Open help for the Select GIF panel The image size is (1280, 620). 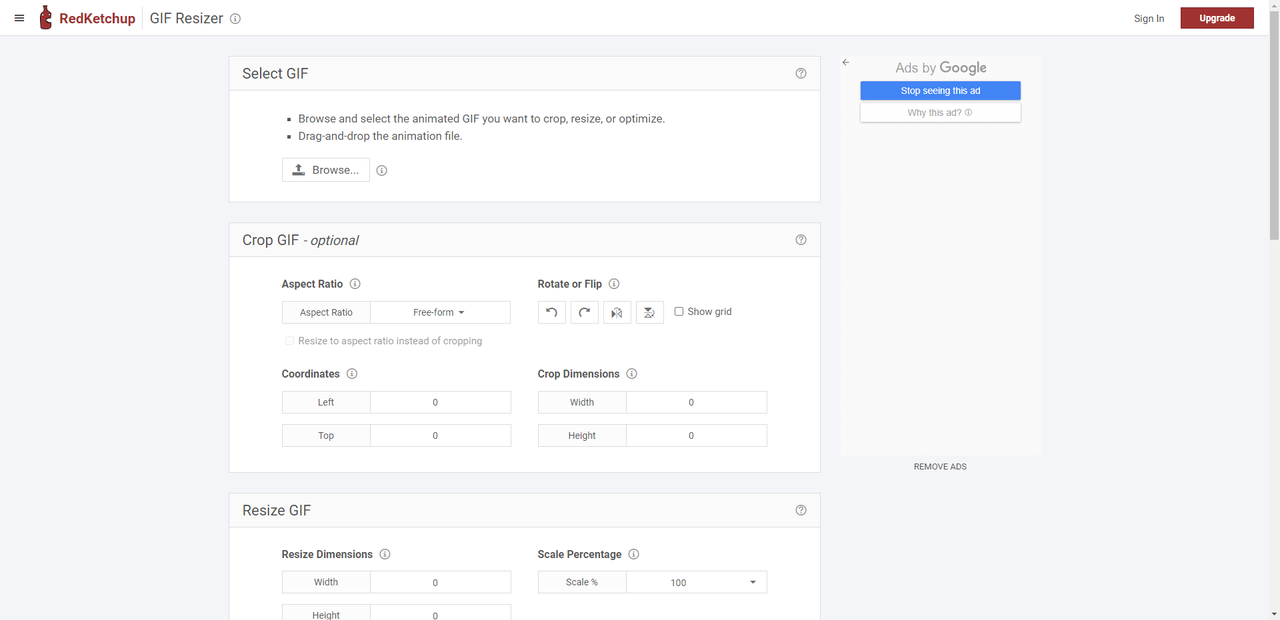click(801, 73)
